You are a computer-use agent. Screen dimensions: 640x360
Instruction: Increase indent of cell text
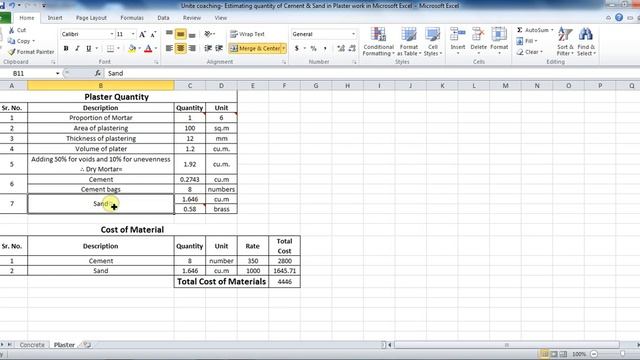[219, 49]
